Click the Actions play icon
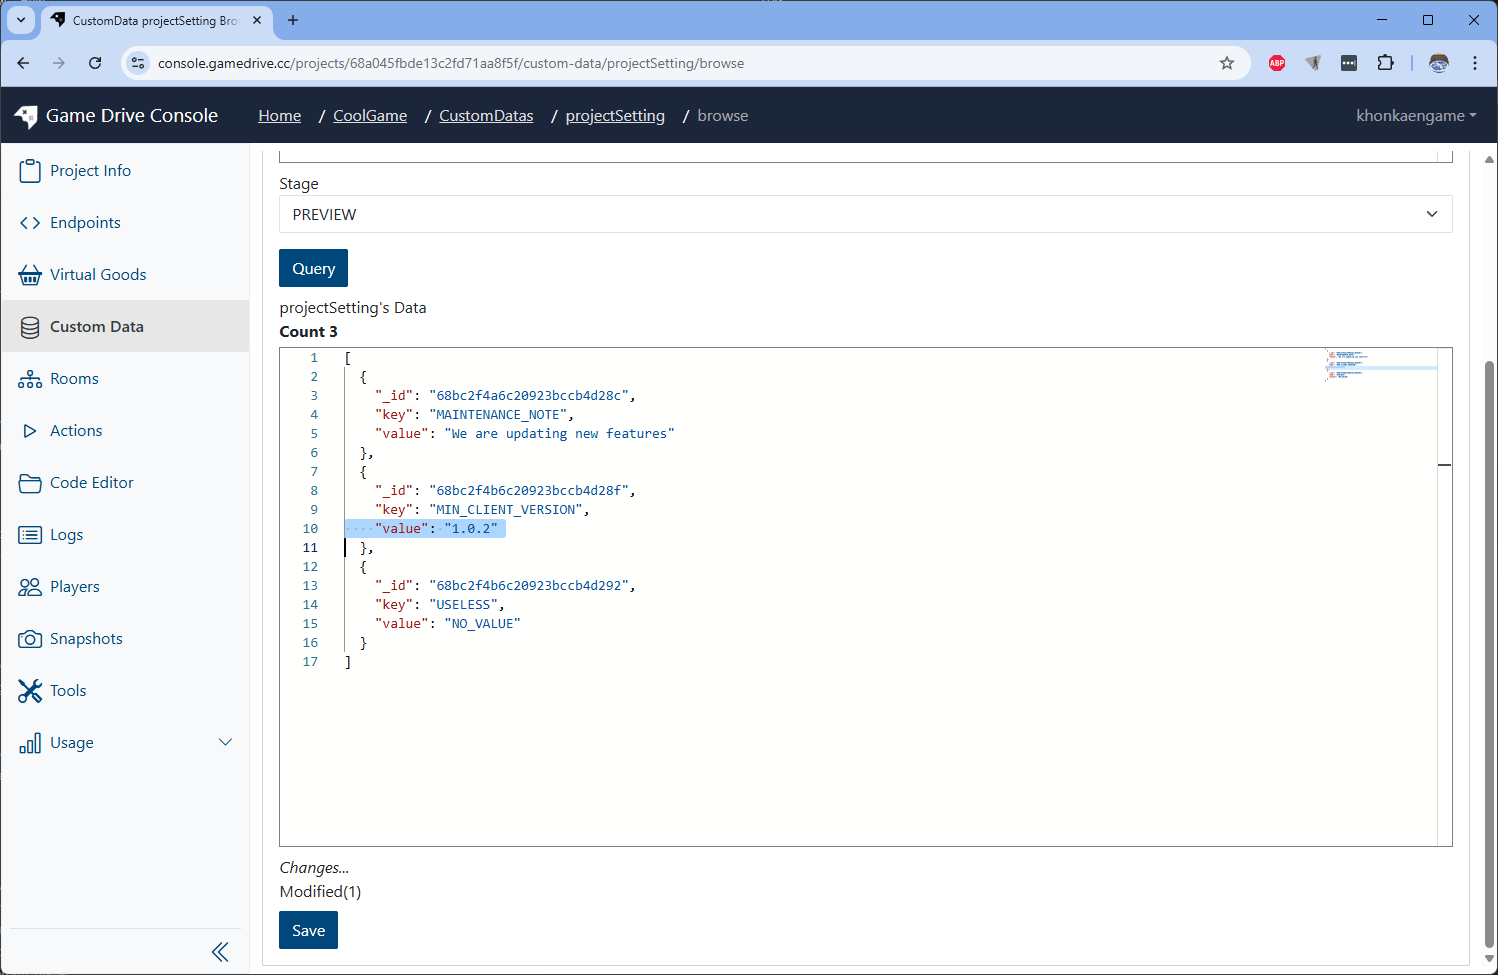 (30, 431)
